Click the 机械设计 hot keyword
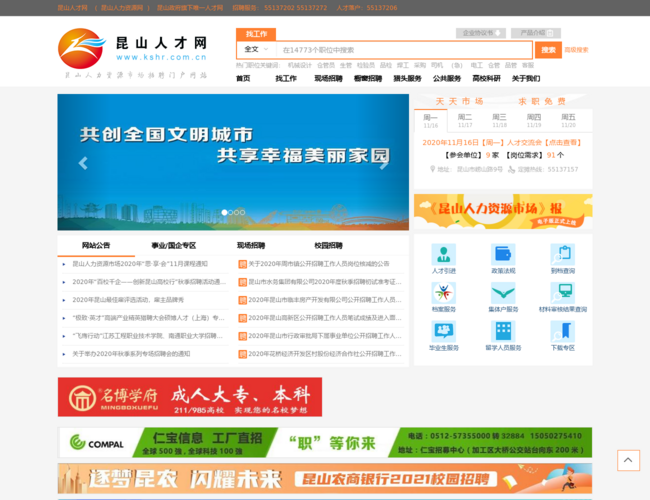 pyautogui.click(x=299, y=65)
